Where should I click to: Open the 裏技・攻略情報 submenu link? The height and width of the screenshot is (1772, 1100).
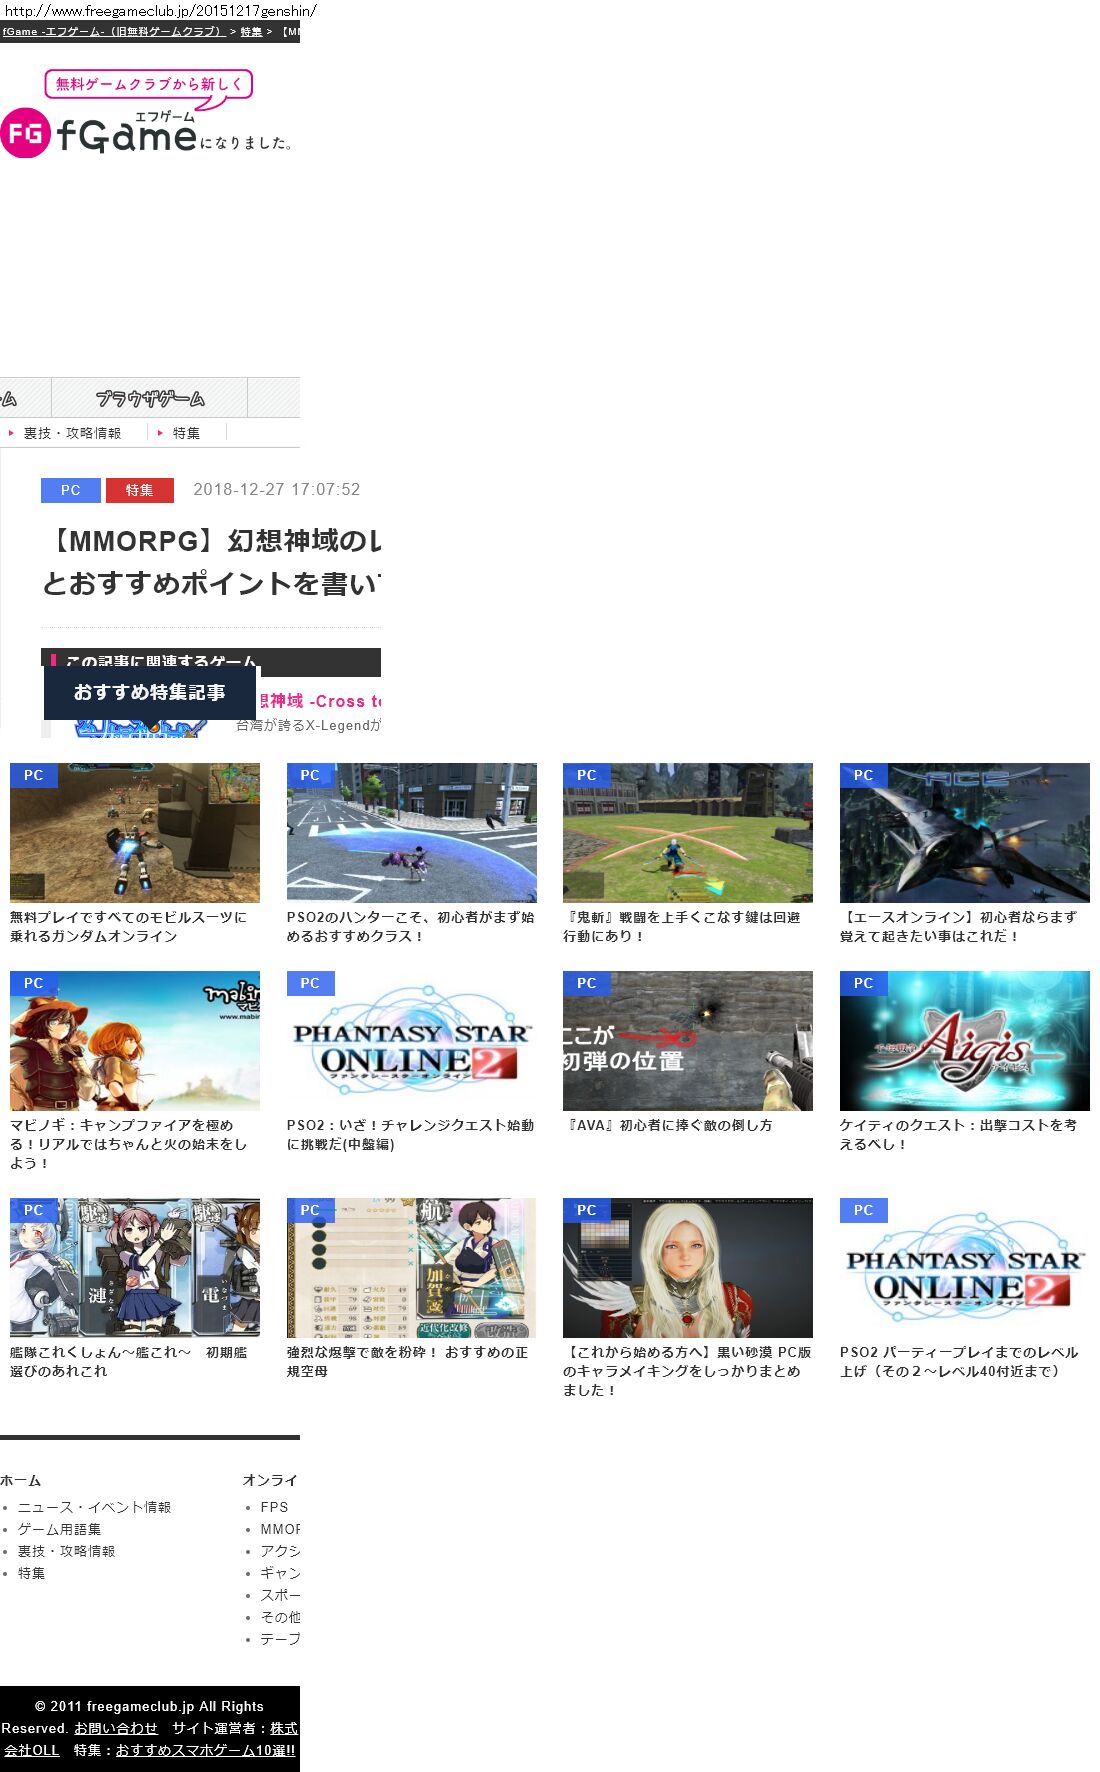tap(72, 433)
